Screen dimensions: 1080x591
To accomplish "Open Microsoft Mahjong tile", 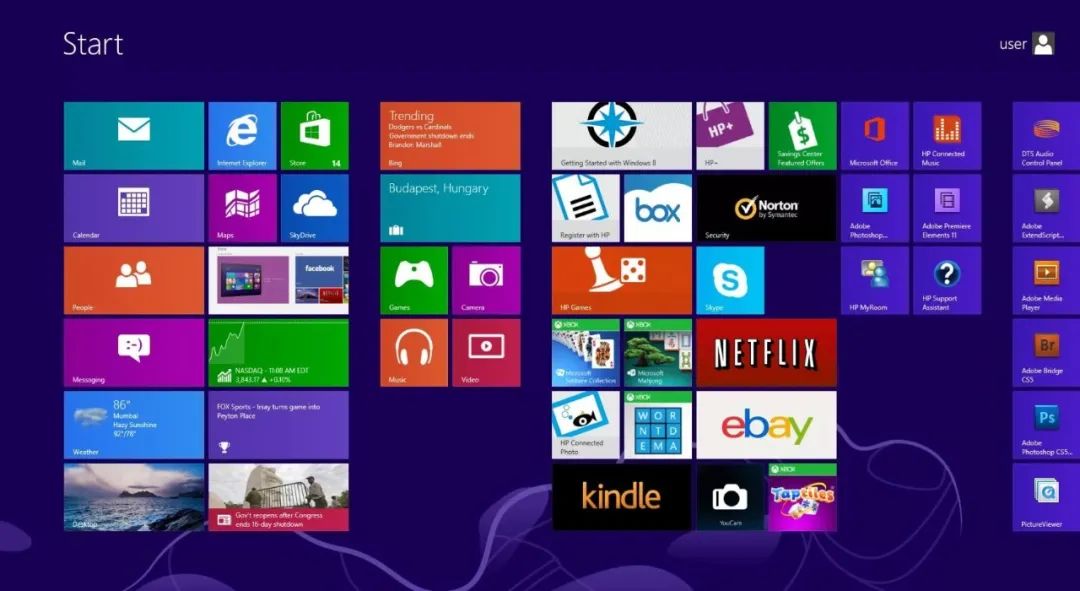I will (x=658, y=353).
